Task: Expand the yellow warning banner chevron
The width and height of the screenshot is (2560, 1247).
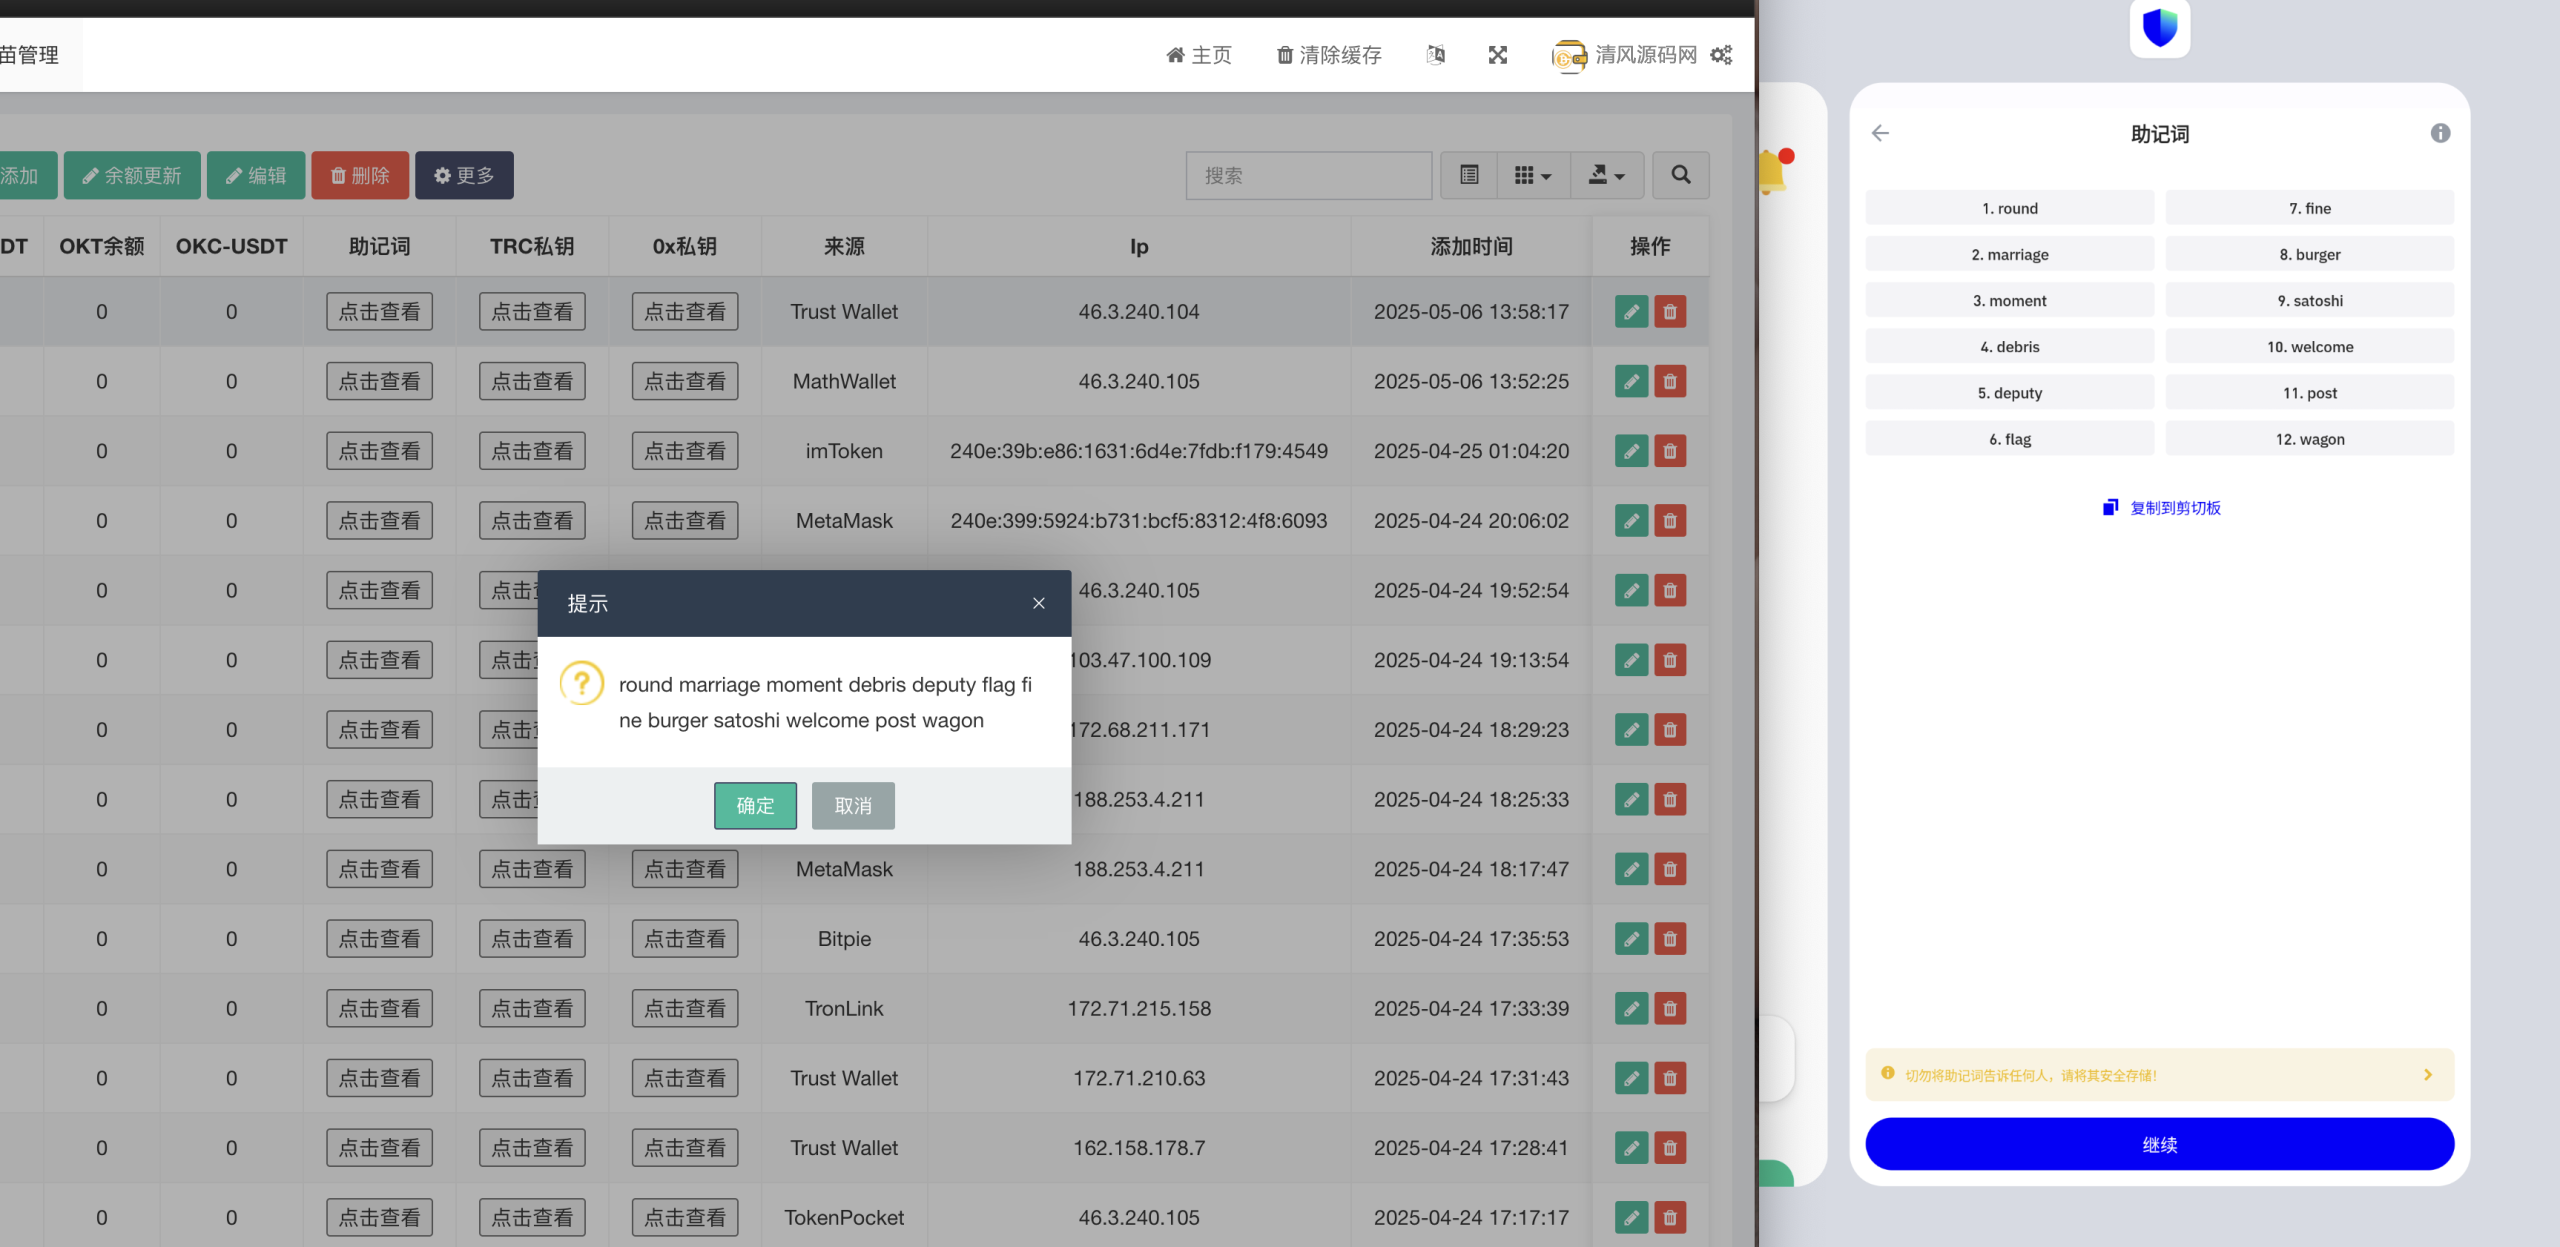Action: click(x=2428, y=1075)
